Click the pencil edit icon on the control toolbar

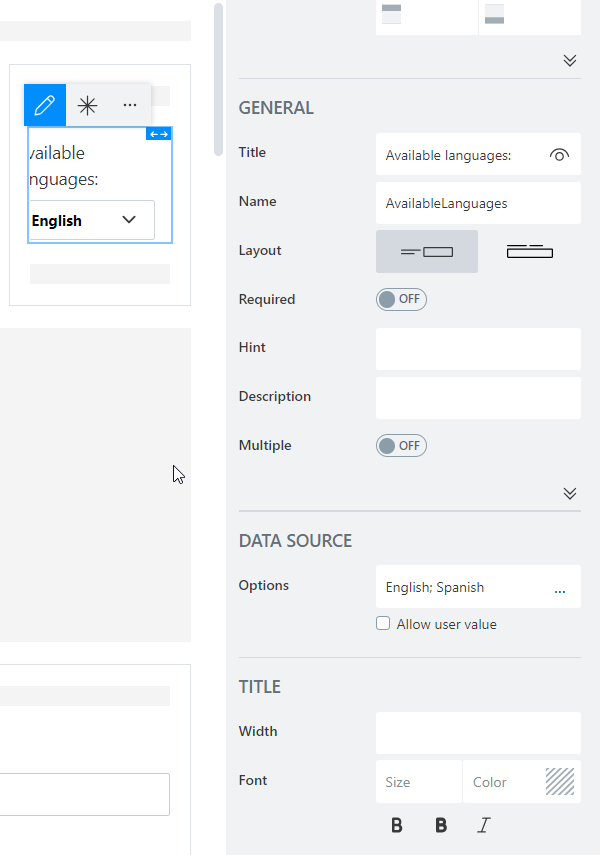coord(45,105)
